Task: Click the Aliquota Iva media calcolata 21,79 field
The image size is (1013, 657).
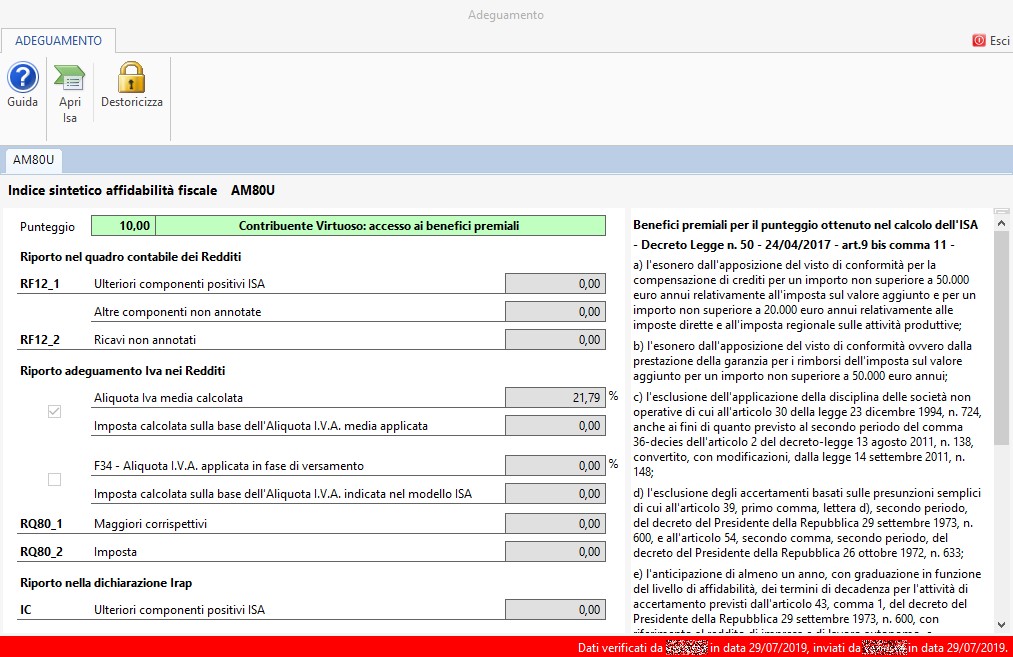Action: pos(555,398)
